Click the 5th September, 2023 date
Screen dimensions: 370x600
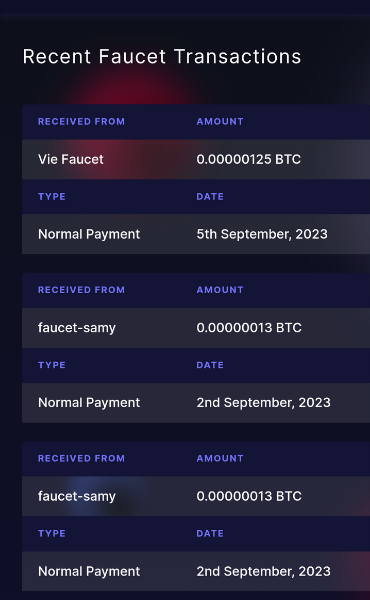pyautogui.click(x=262, y=234)
